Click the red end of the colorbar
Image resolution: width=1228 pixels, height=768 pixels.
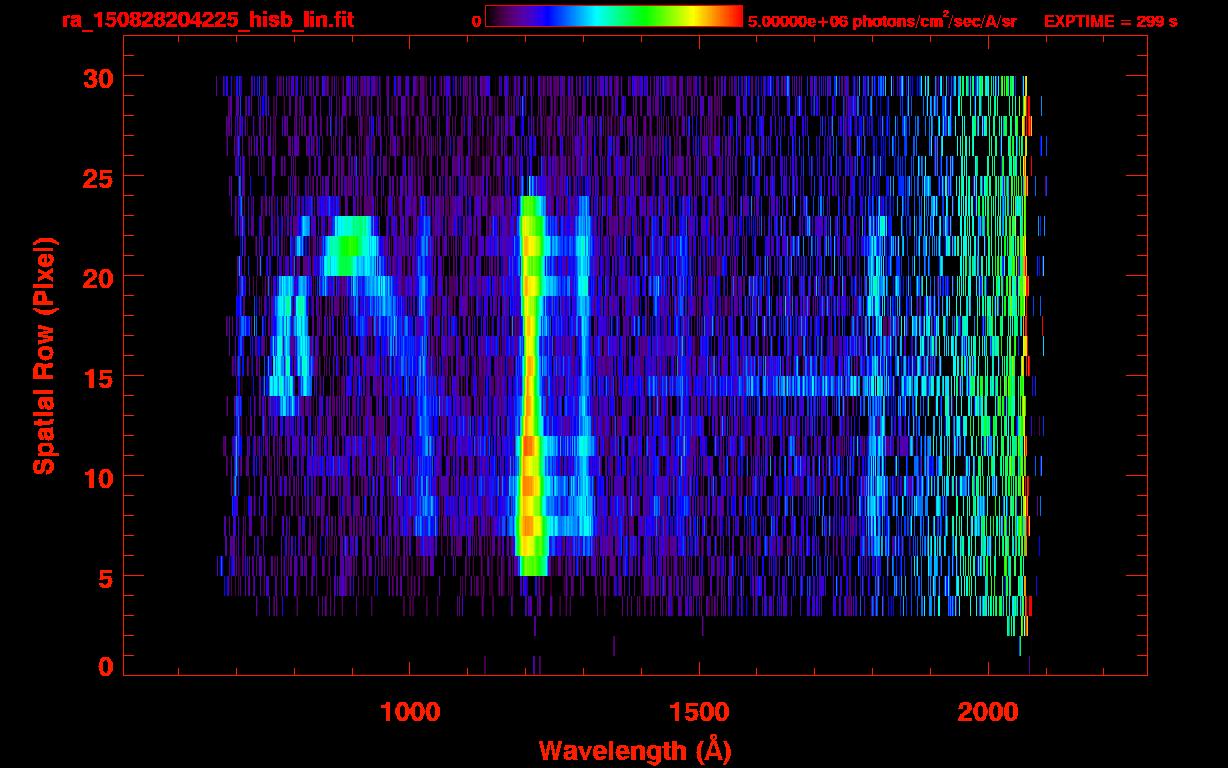tap(732, 17)
